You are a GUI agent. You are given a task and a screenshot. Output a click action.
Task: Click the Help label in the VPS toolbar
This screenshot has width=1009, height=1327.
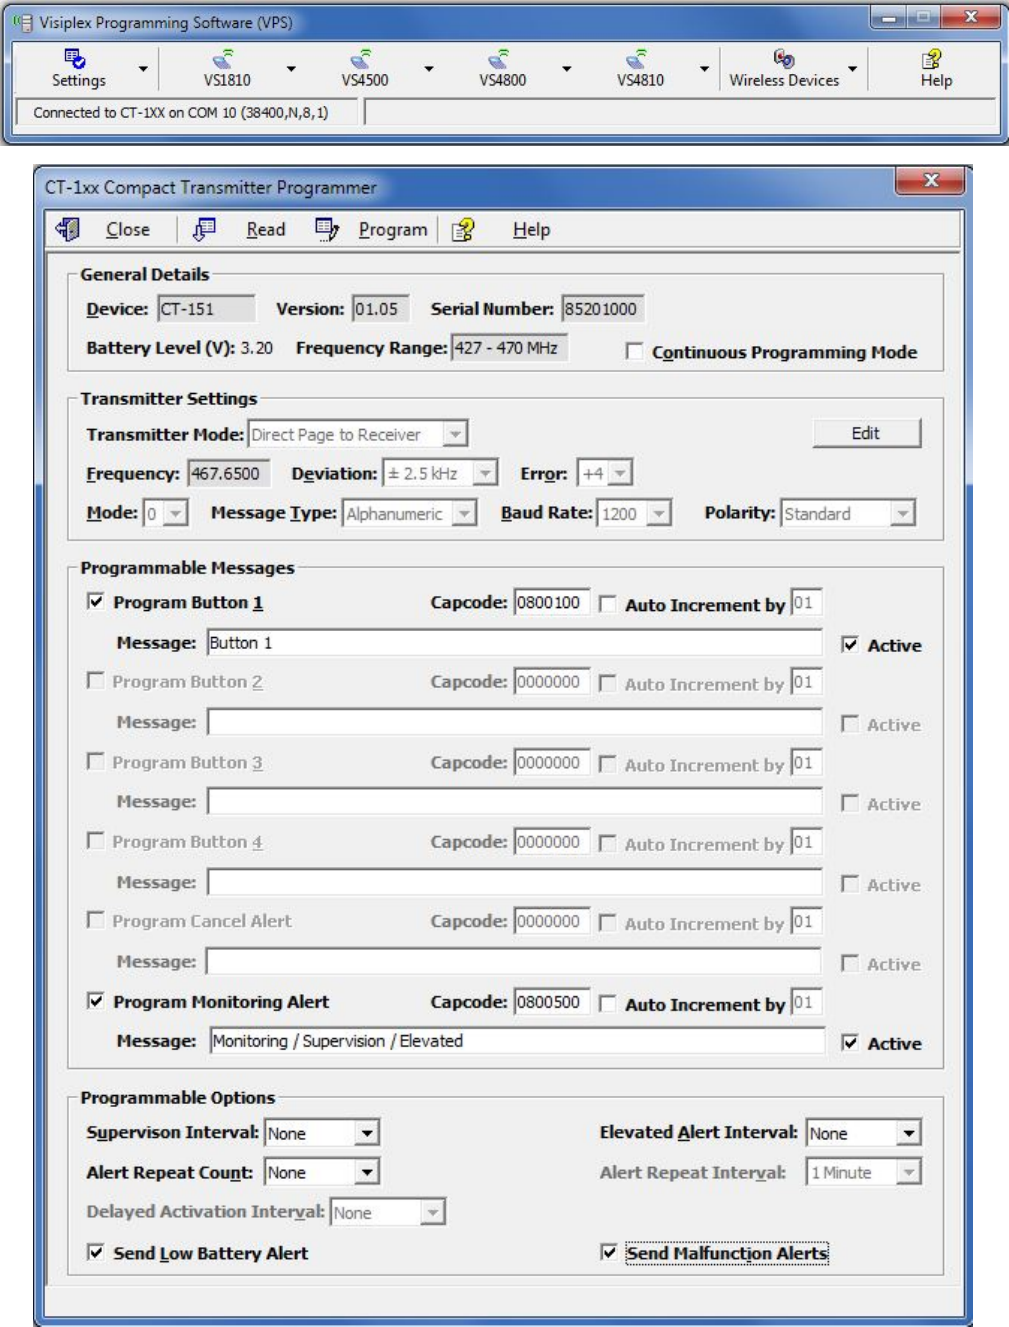point(936,80)
